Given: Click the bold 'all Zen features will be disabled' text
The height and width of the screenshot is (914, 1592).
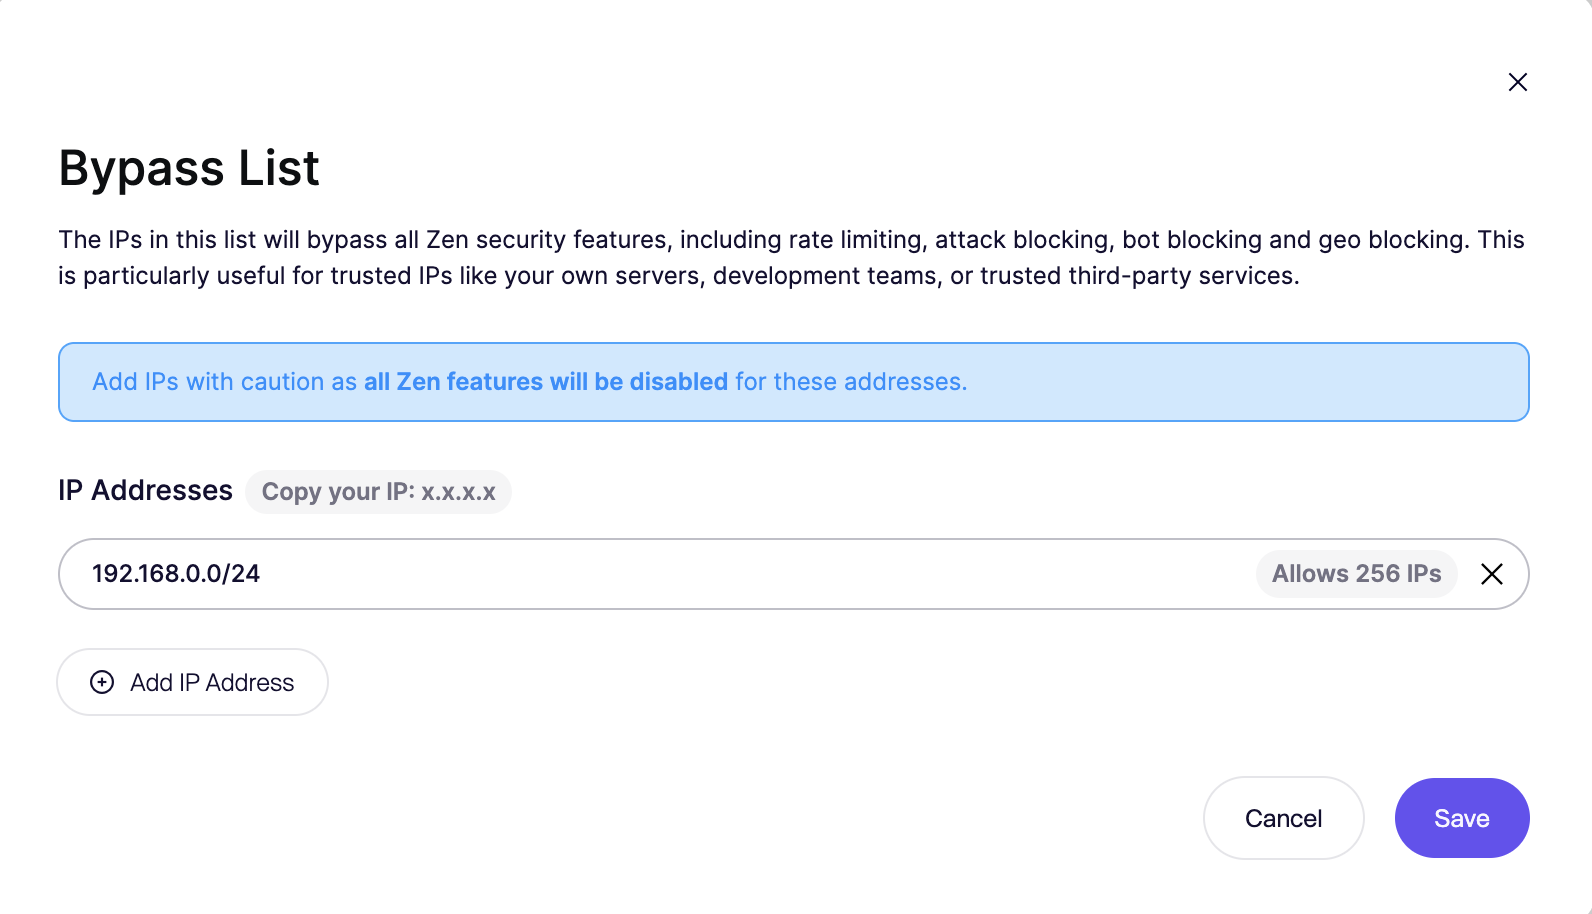Looking at the screenshot, I should pyautogui.click(x=545, y=382).
